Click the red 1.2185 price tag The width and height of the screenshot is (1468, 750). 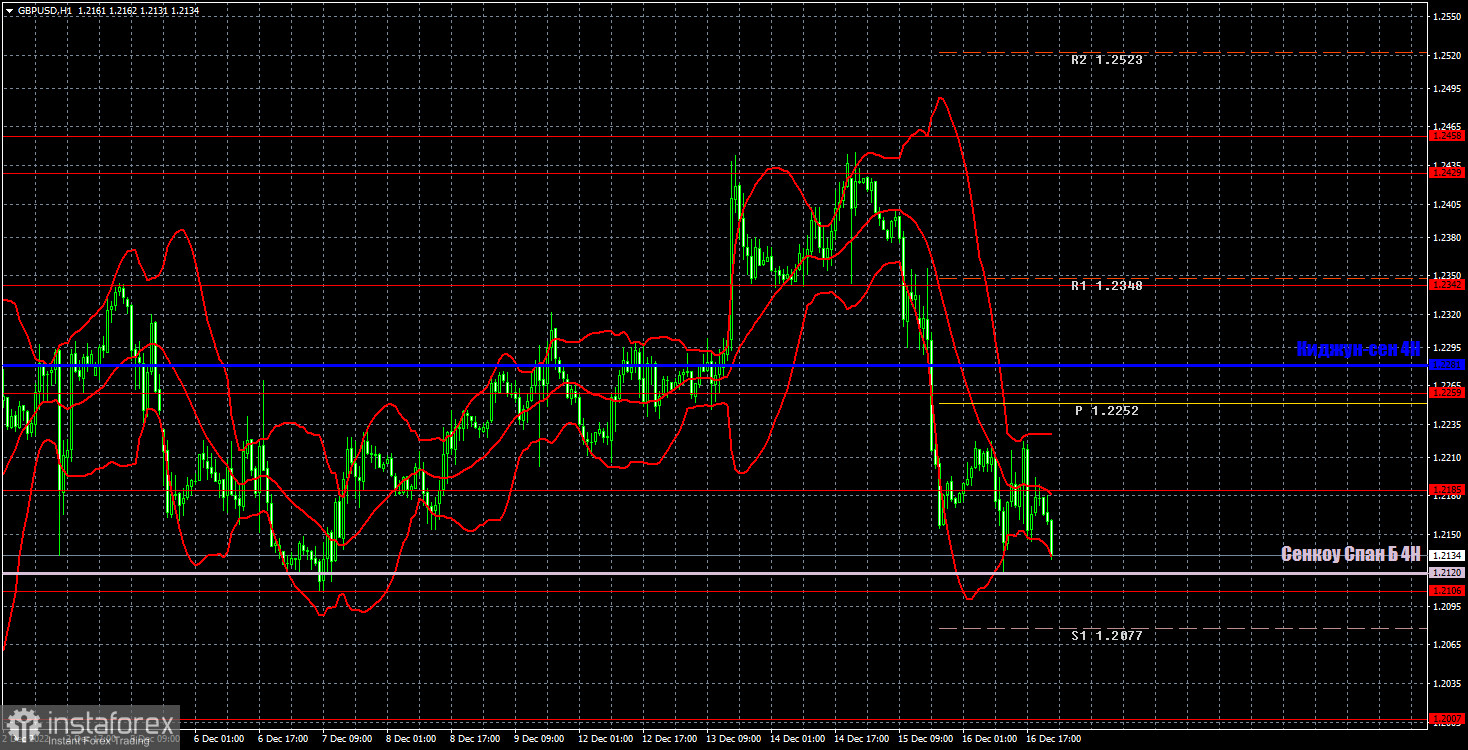point(1448,490)
